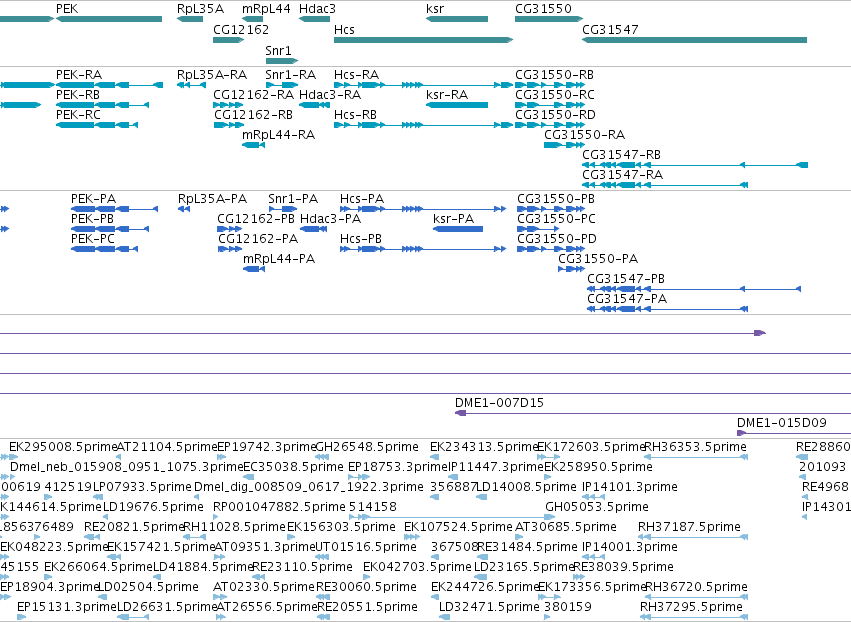
Task: Select the Hcs-RB transcript
Action: coord(423,125)
